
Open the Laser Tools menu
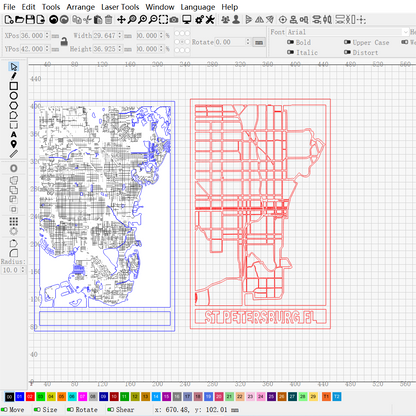coord(120,7)
